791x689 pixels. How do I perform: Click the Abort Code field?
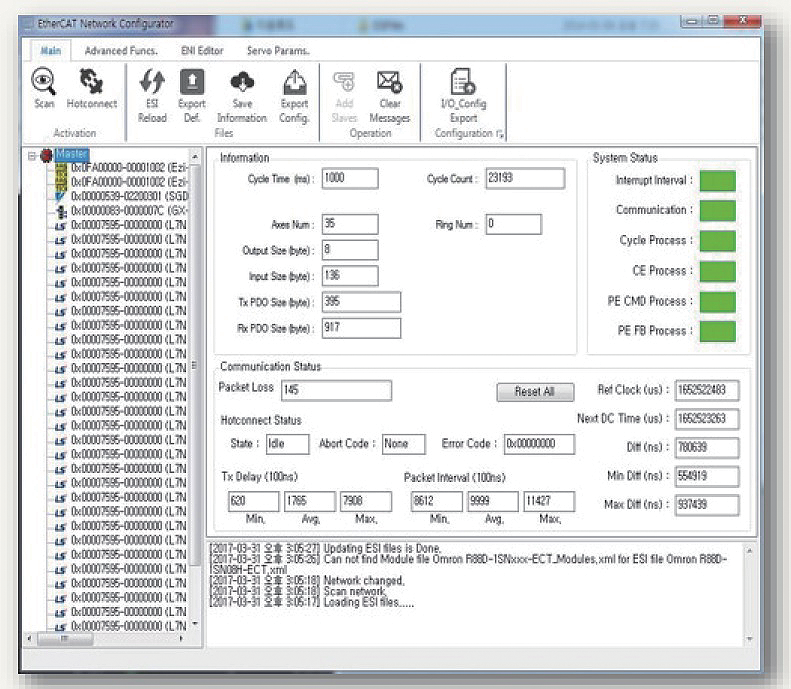tap(404, 444)
